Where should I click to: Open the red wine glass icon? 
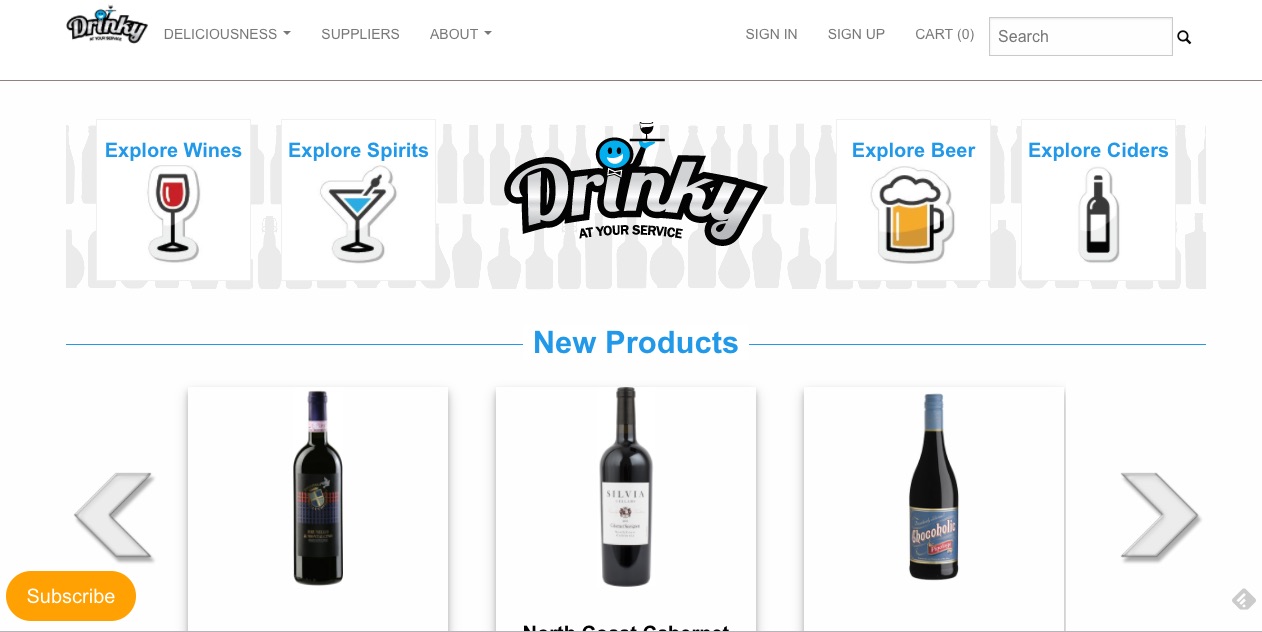coord(173,214)
